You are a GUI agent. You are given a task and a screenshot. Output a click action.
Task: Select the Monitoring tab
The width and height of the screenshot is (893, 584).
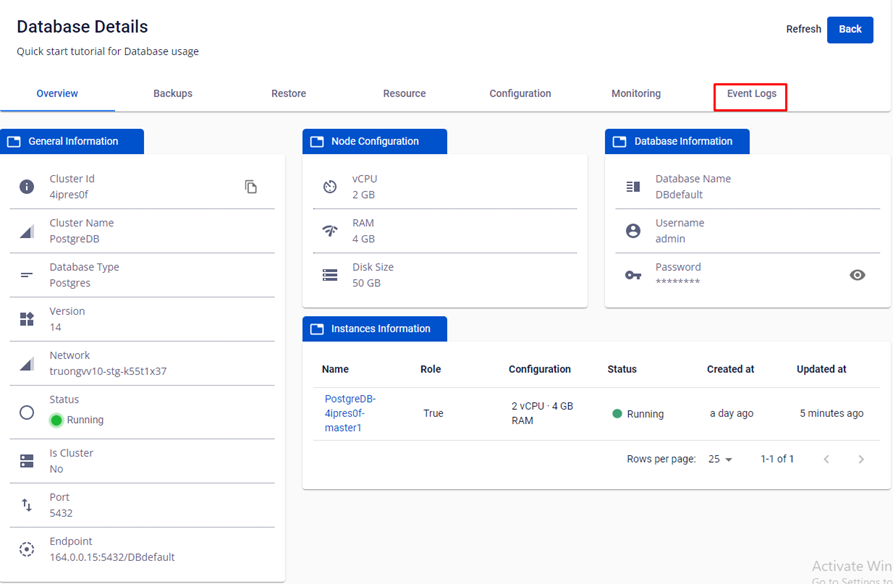tap(636, 93)
